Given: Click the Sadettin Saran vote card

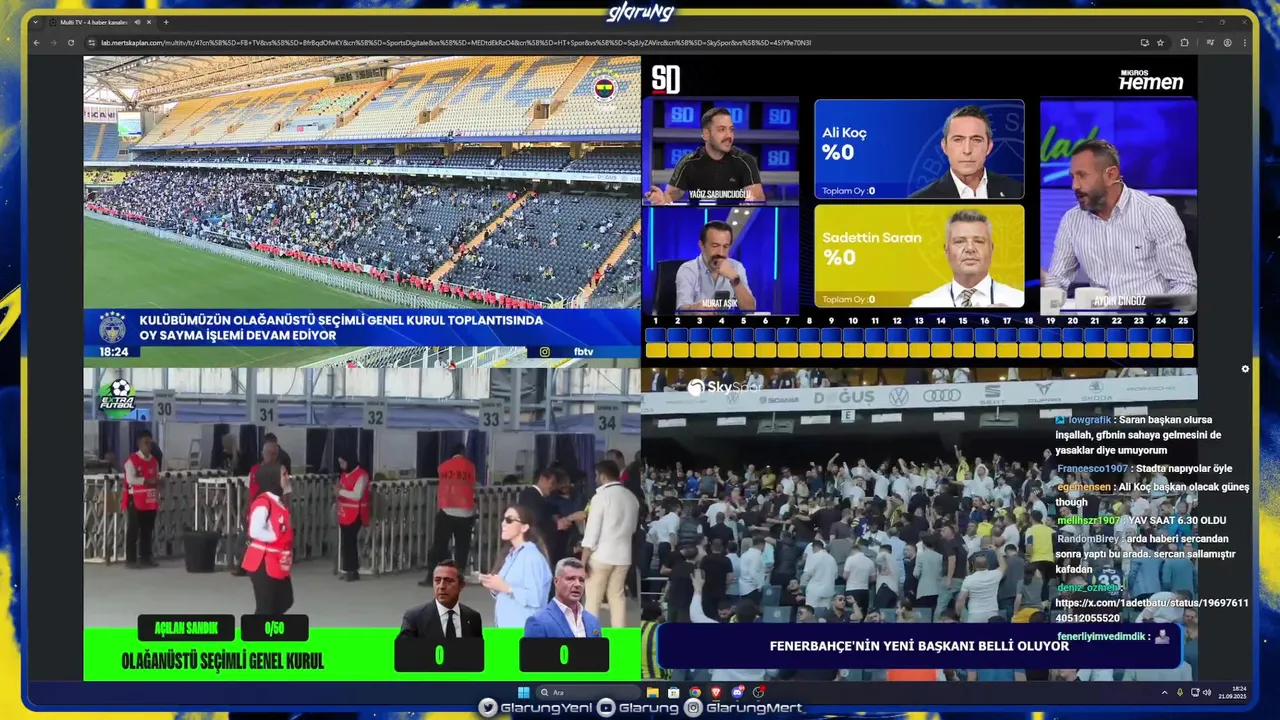Looking at the screenshot, I should click(919, 256).
